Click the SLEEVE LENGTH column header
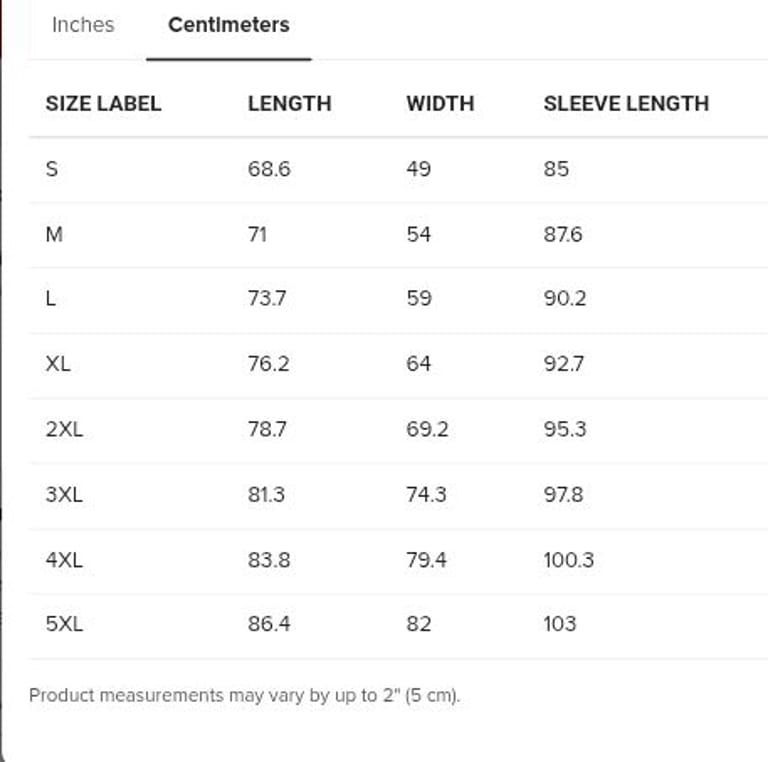 click(x=626, y=103)
